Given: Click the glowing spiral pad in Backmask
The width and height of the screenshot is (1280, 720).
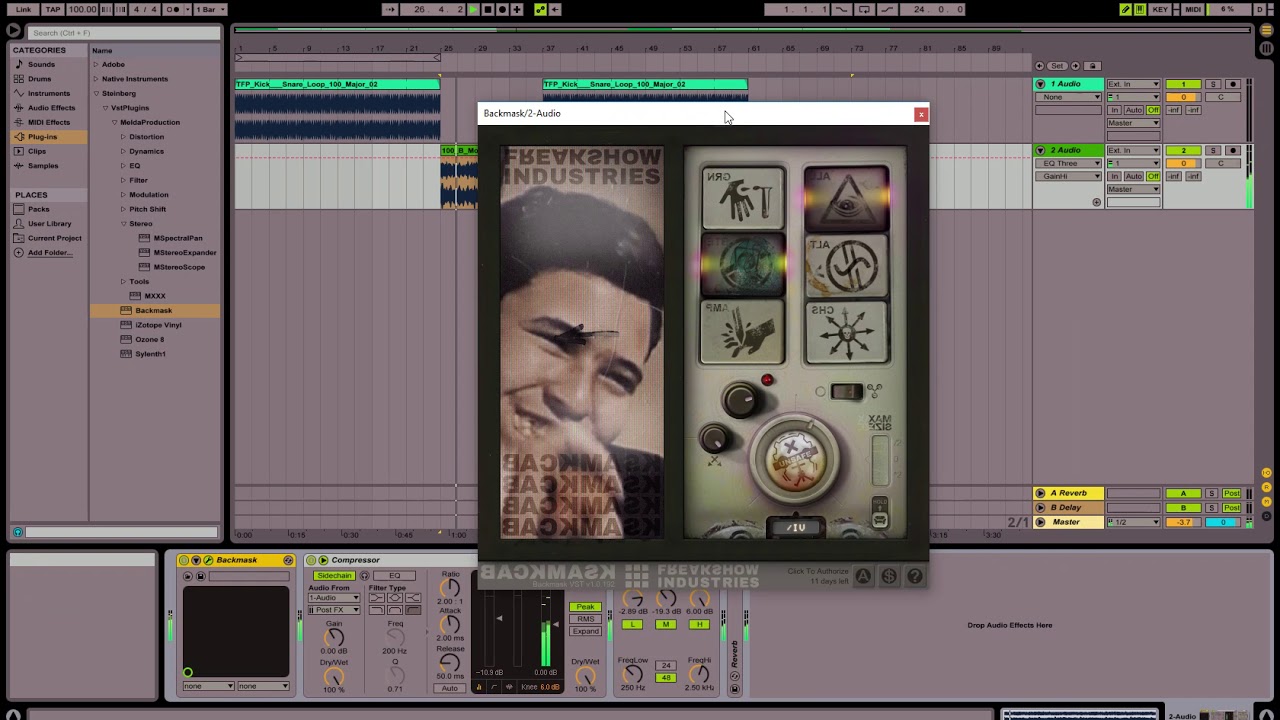Looking at the screenshot, I should [x=743, y=265].
